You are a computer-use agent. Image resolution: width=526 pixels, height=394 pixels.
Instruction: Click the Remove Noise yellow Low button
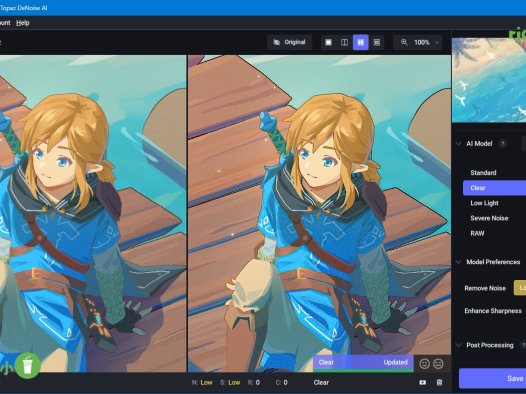coord(520,288)
